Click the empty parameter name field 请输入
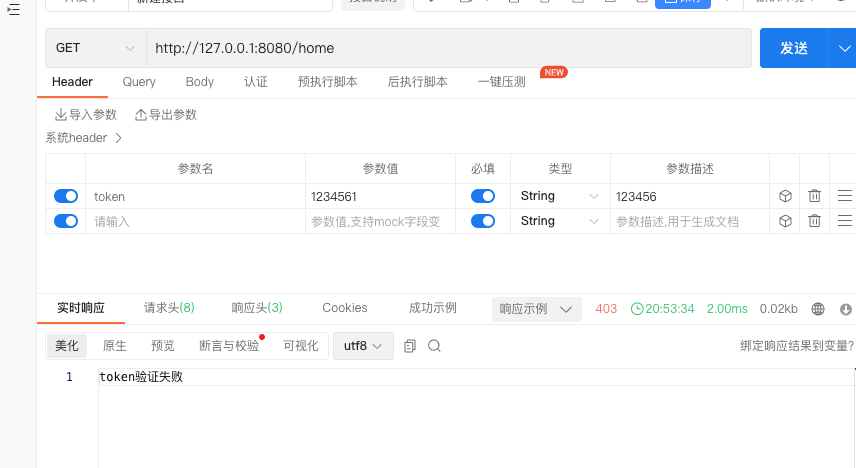The image size is (856, 468). (195, 221)
